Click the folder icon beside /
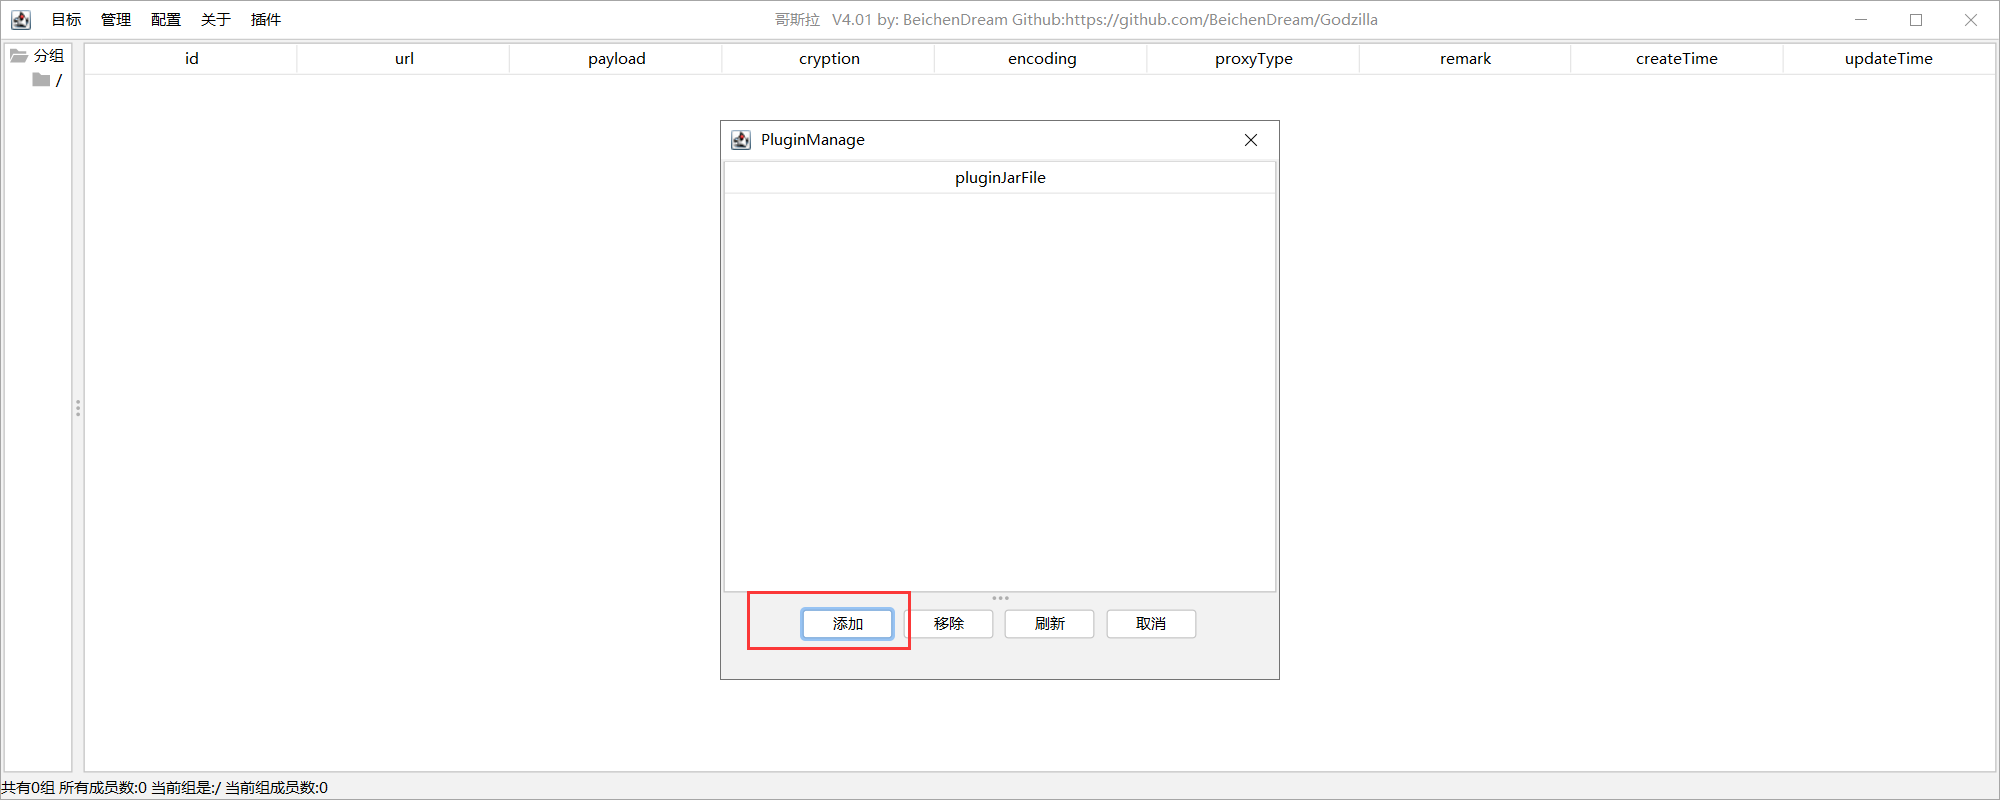 pyautogui.click(x=41, y=80)
